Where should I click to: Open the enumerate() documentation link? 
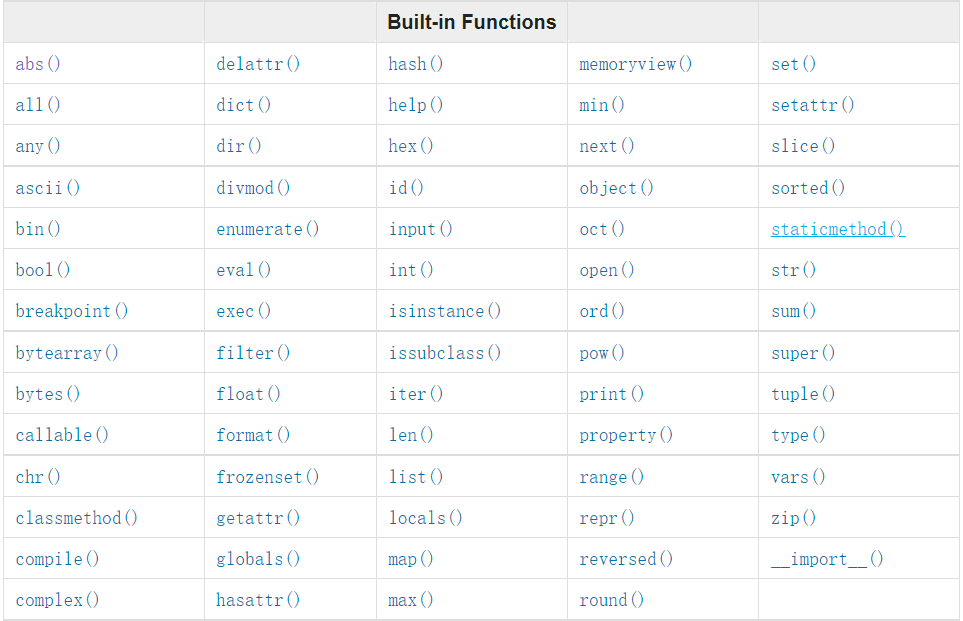click(267, 229)
